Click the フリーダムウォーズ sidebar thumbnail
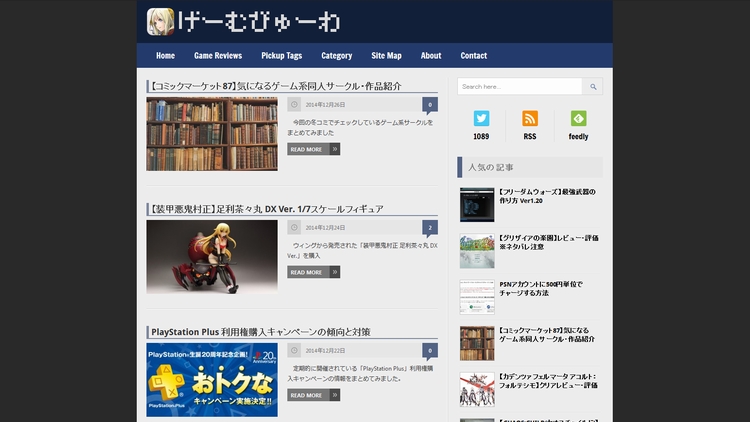Image resolution: width=750 pixels, height=422 pixels. tap(477, 205)
